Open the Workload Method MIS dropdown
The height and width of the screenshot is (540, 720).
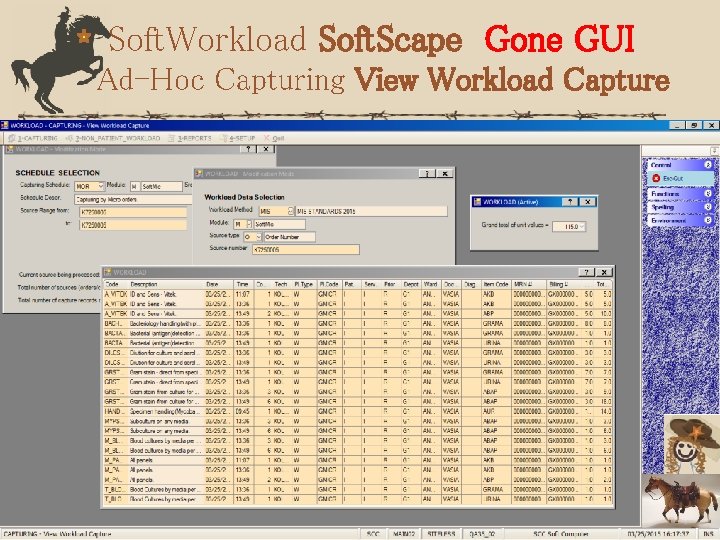[290, 211]
